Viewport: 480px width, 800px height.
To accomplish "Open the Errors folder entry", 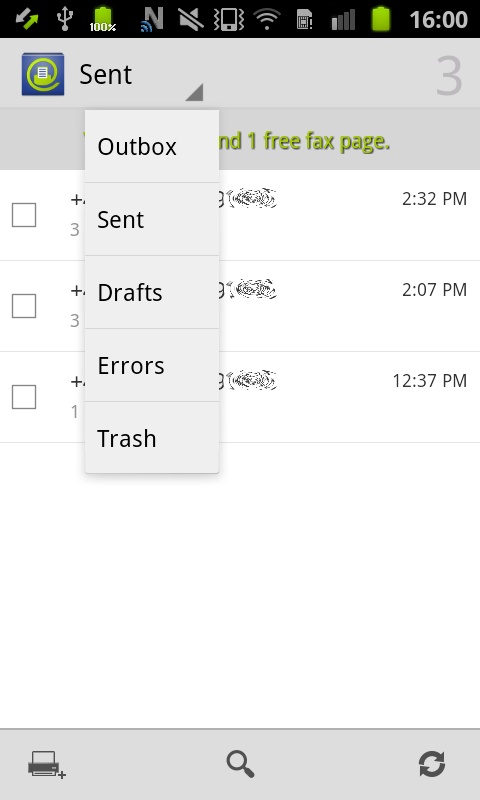I will pos(152,365).
